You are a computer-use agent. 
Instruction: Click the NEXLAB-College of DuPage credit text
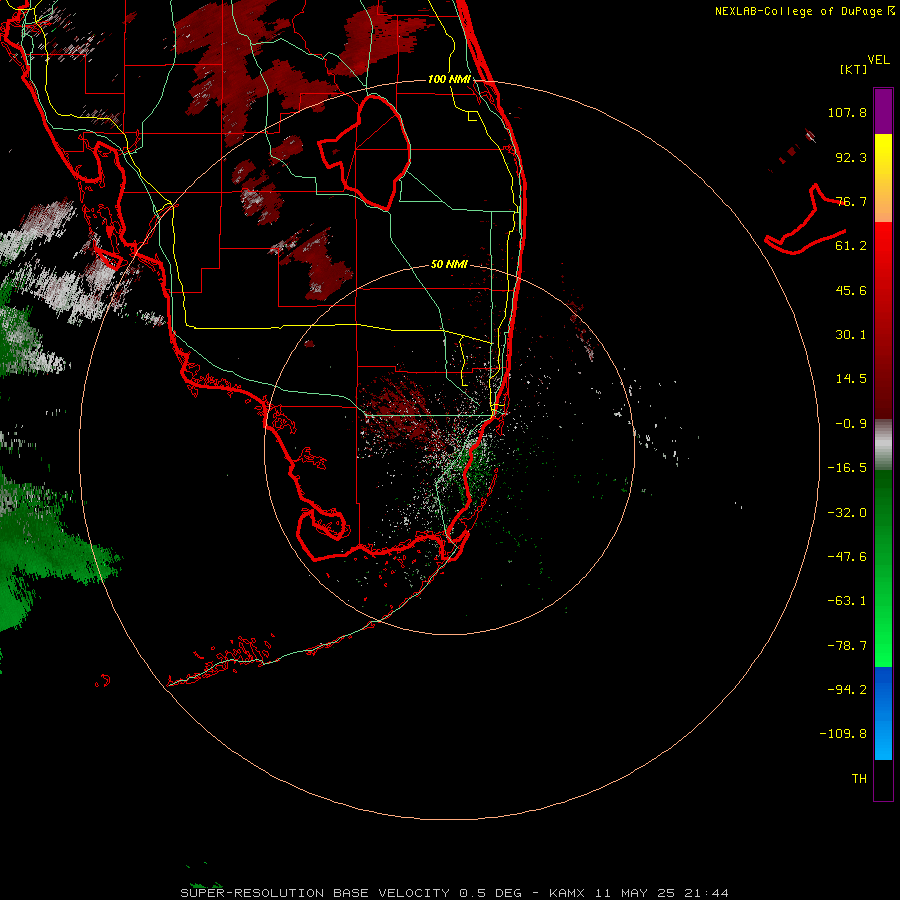coord(804,11)
